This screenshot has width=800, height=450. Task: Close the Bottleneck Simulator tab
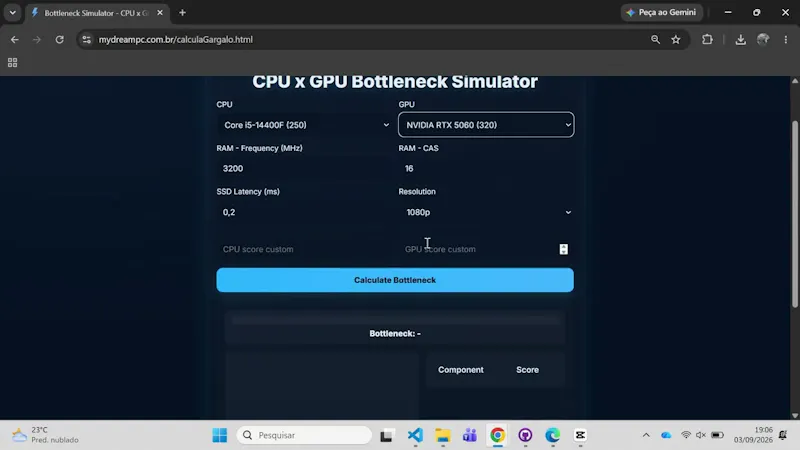click(x=160, y=13)
